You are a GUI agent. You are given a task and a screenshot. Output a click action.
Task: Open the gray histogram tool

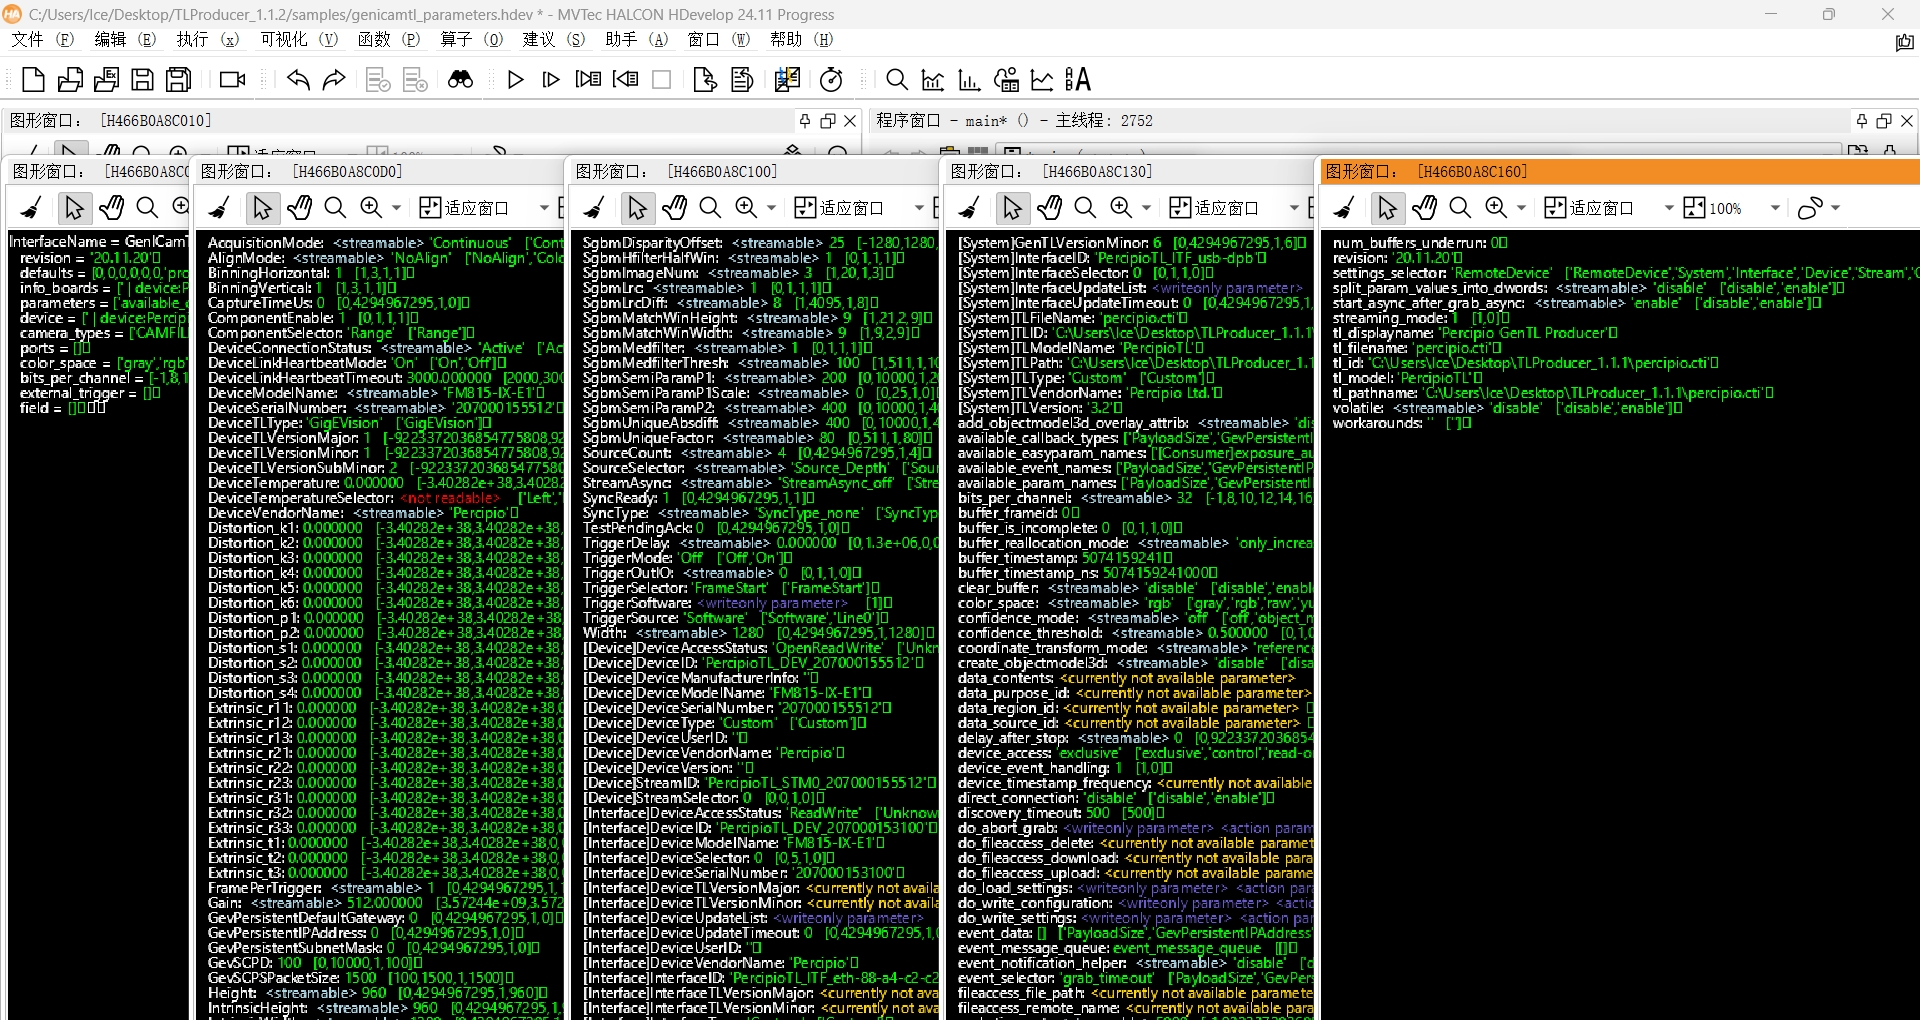click(x=933, y=80)
